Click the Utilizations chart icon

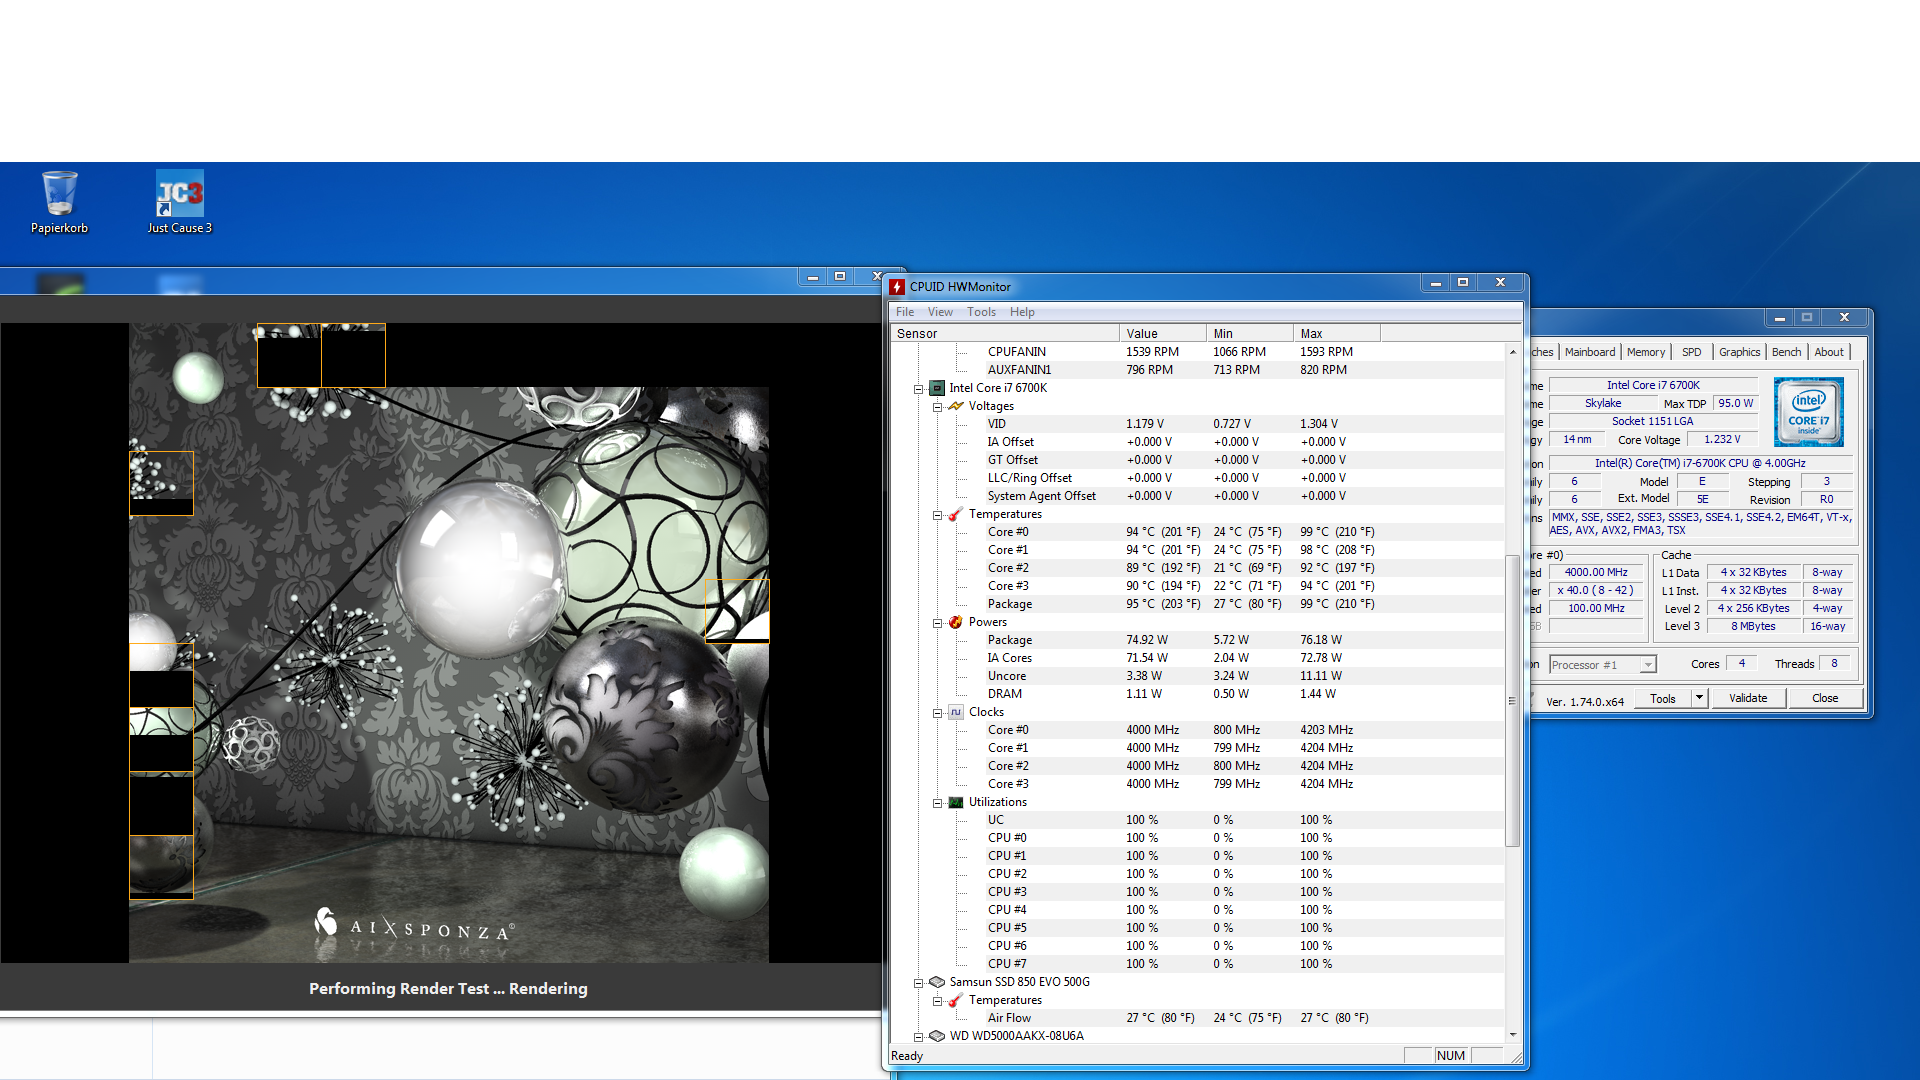[956, 802]
